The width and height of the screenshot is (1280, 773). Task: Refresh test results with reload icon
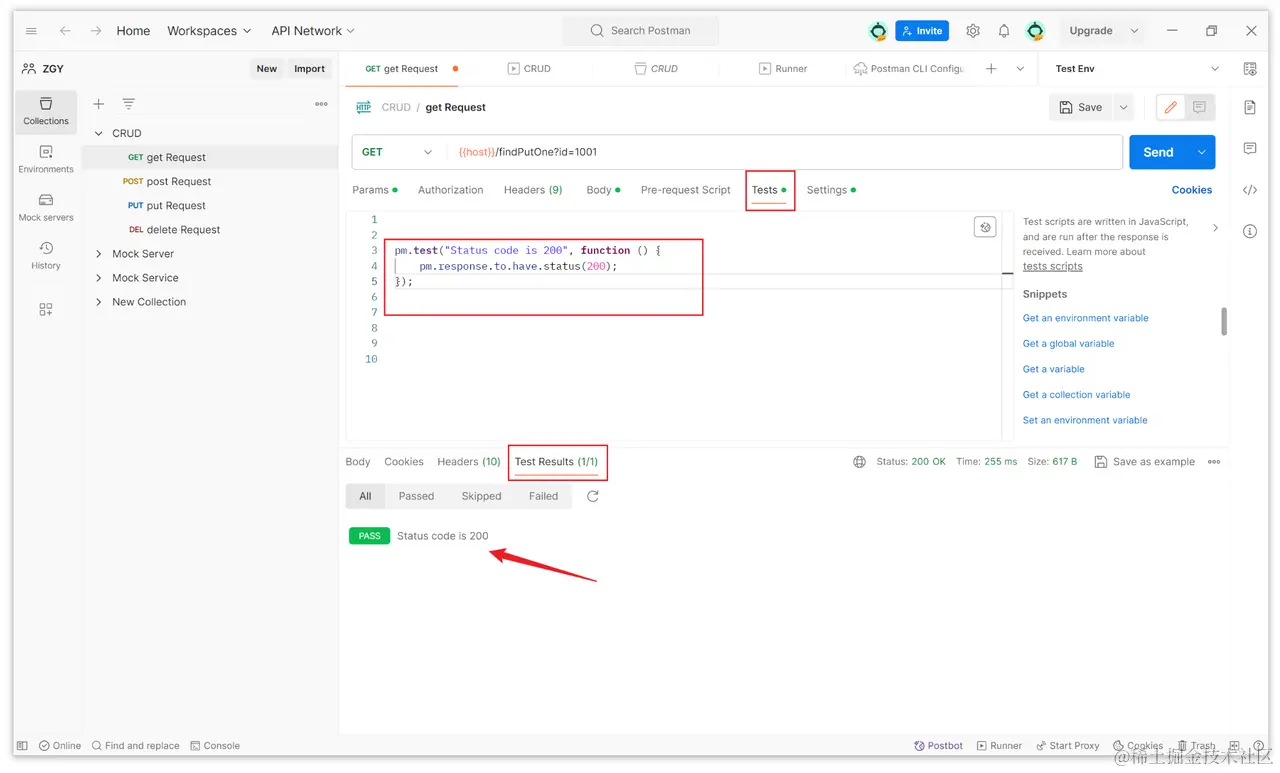coord(593,496)
